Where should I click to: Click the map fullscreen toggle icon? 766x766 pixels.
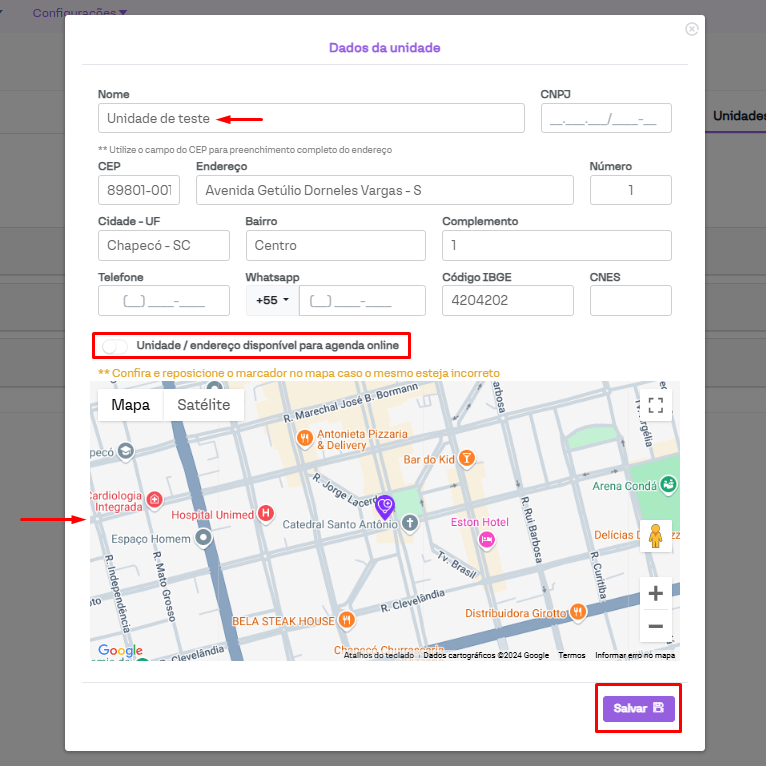pos(655,405)
